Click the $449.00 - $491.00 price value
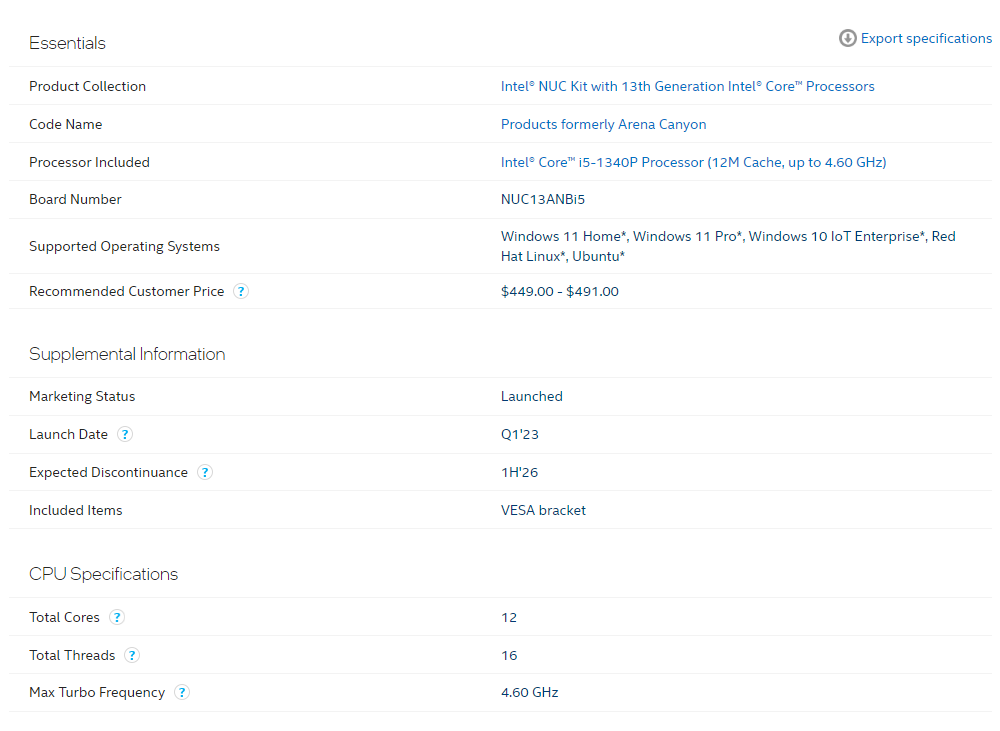 pyautogui.click(x=559, y=291)
